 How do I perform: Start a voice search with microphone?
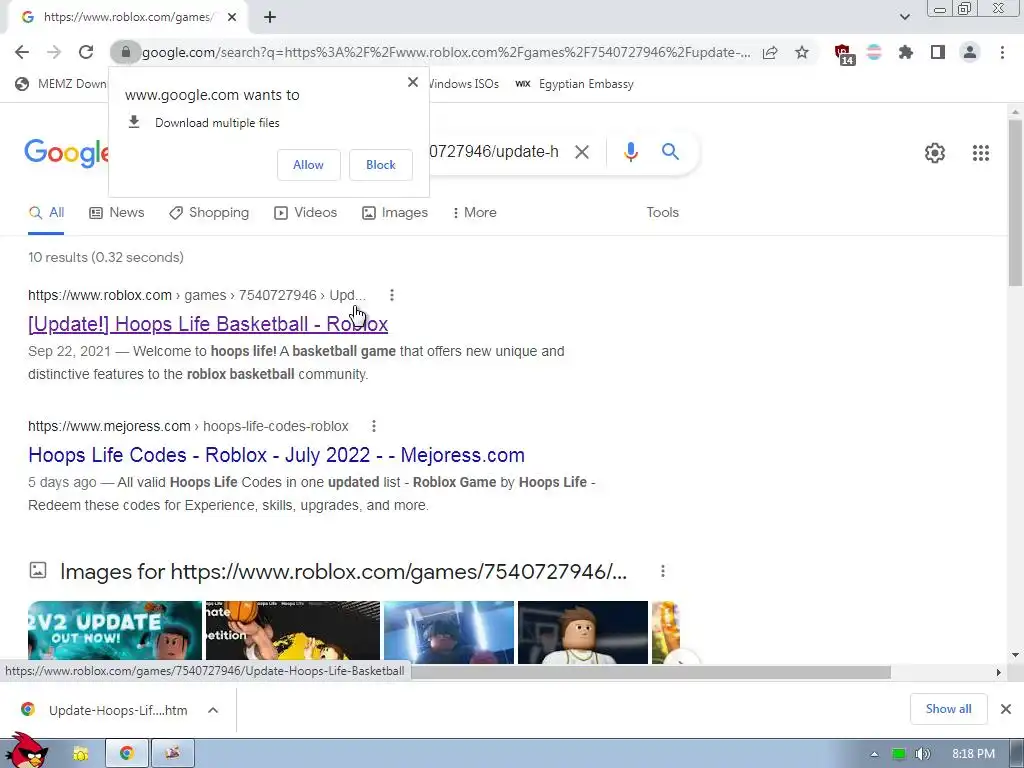630,152
